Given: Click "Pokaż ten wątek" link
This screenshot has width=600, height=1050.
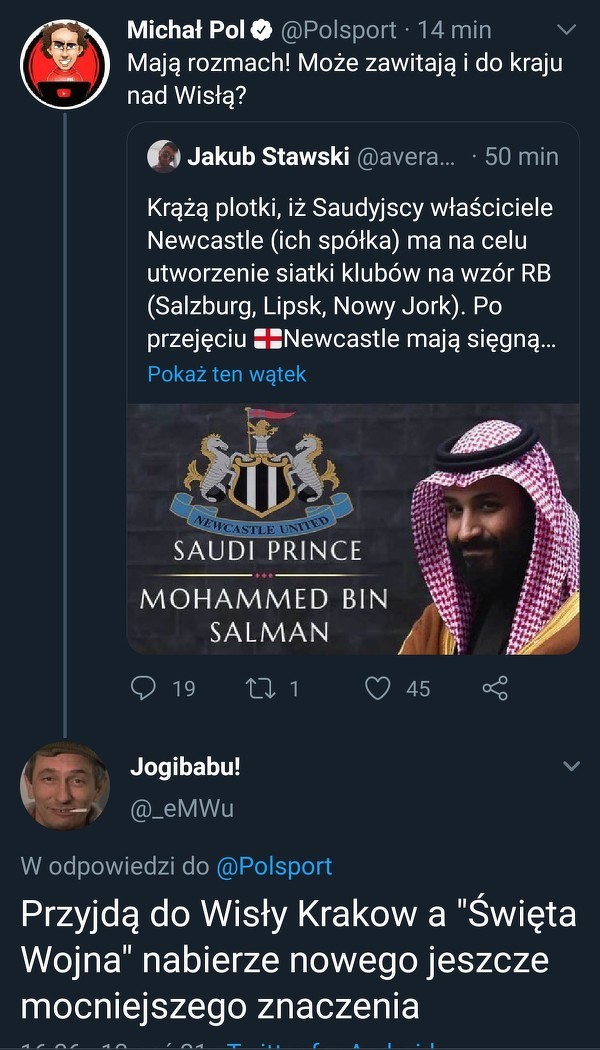Looking at the screenshot, I should point(226,374).
